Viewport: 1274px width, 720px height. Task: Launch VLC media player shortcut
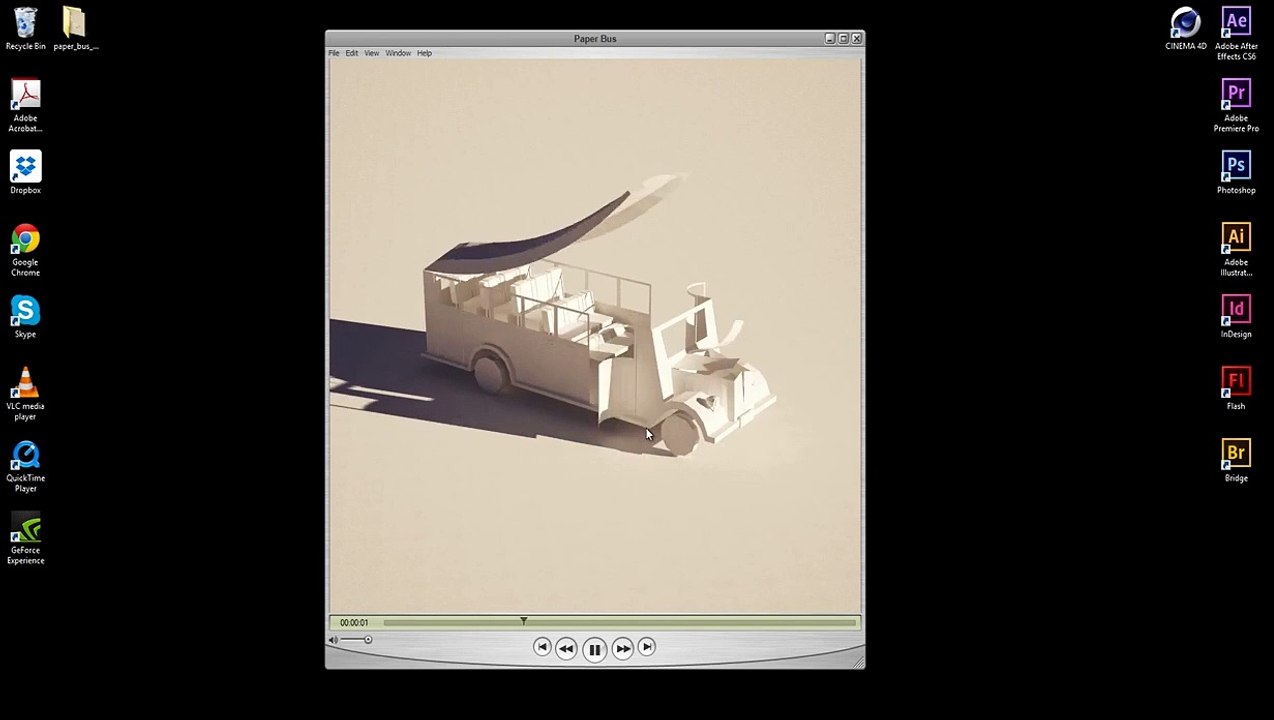(25, 394)
